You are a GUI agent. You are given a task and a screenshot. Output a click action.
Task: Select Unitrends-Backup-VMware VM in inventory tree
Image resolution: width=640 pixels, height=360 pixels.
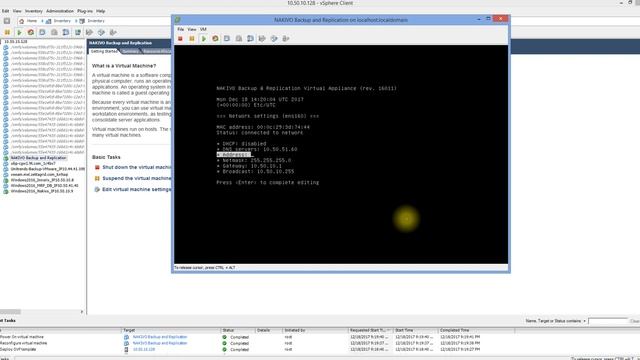click(x=48, y=169)
